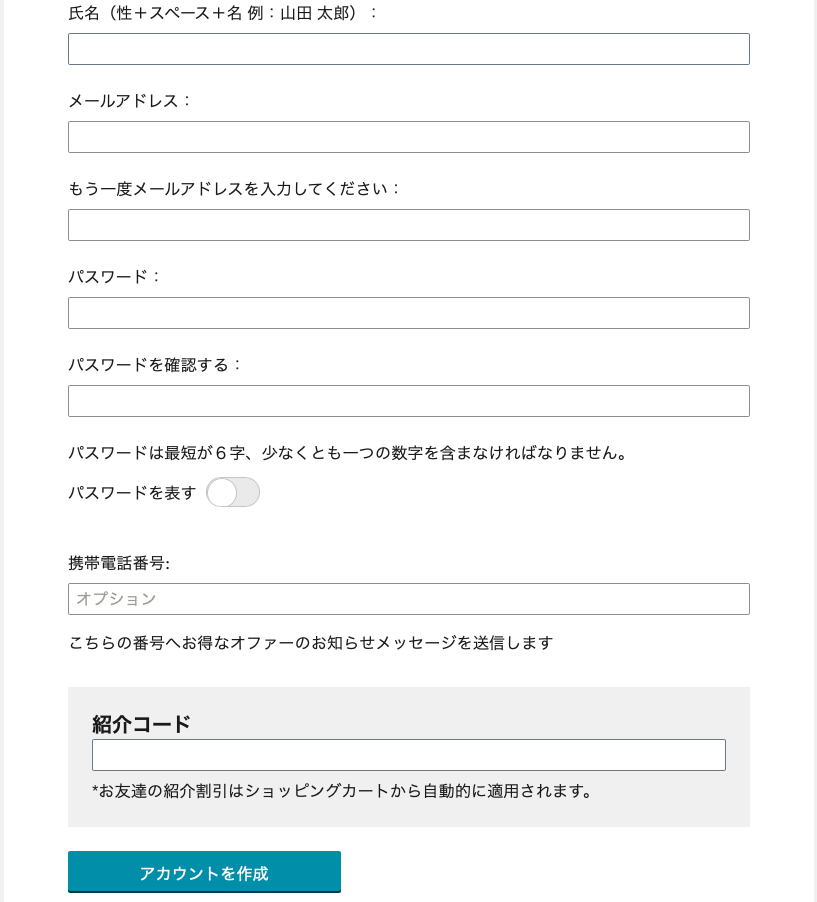This screenshot has width=817, height=902.
Task: Click the offer notification message text
Action: [x=310, y=643]
